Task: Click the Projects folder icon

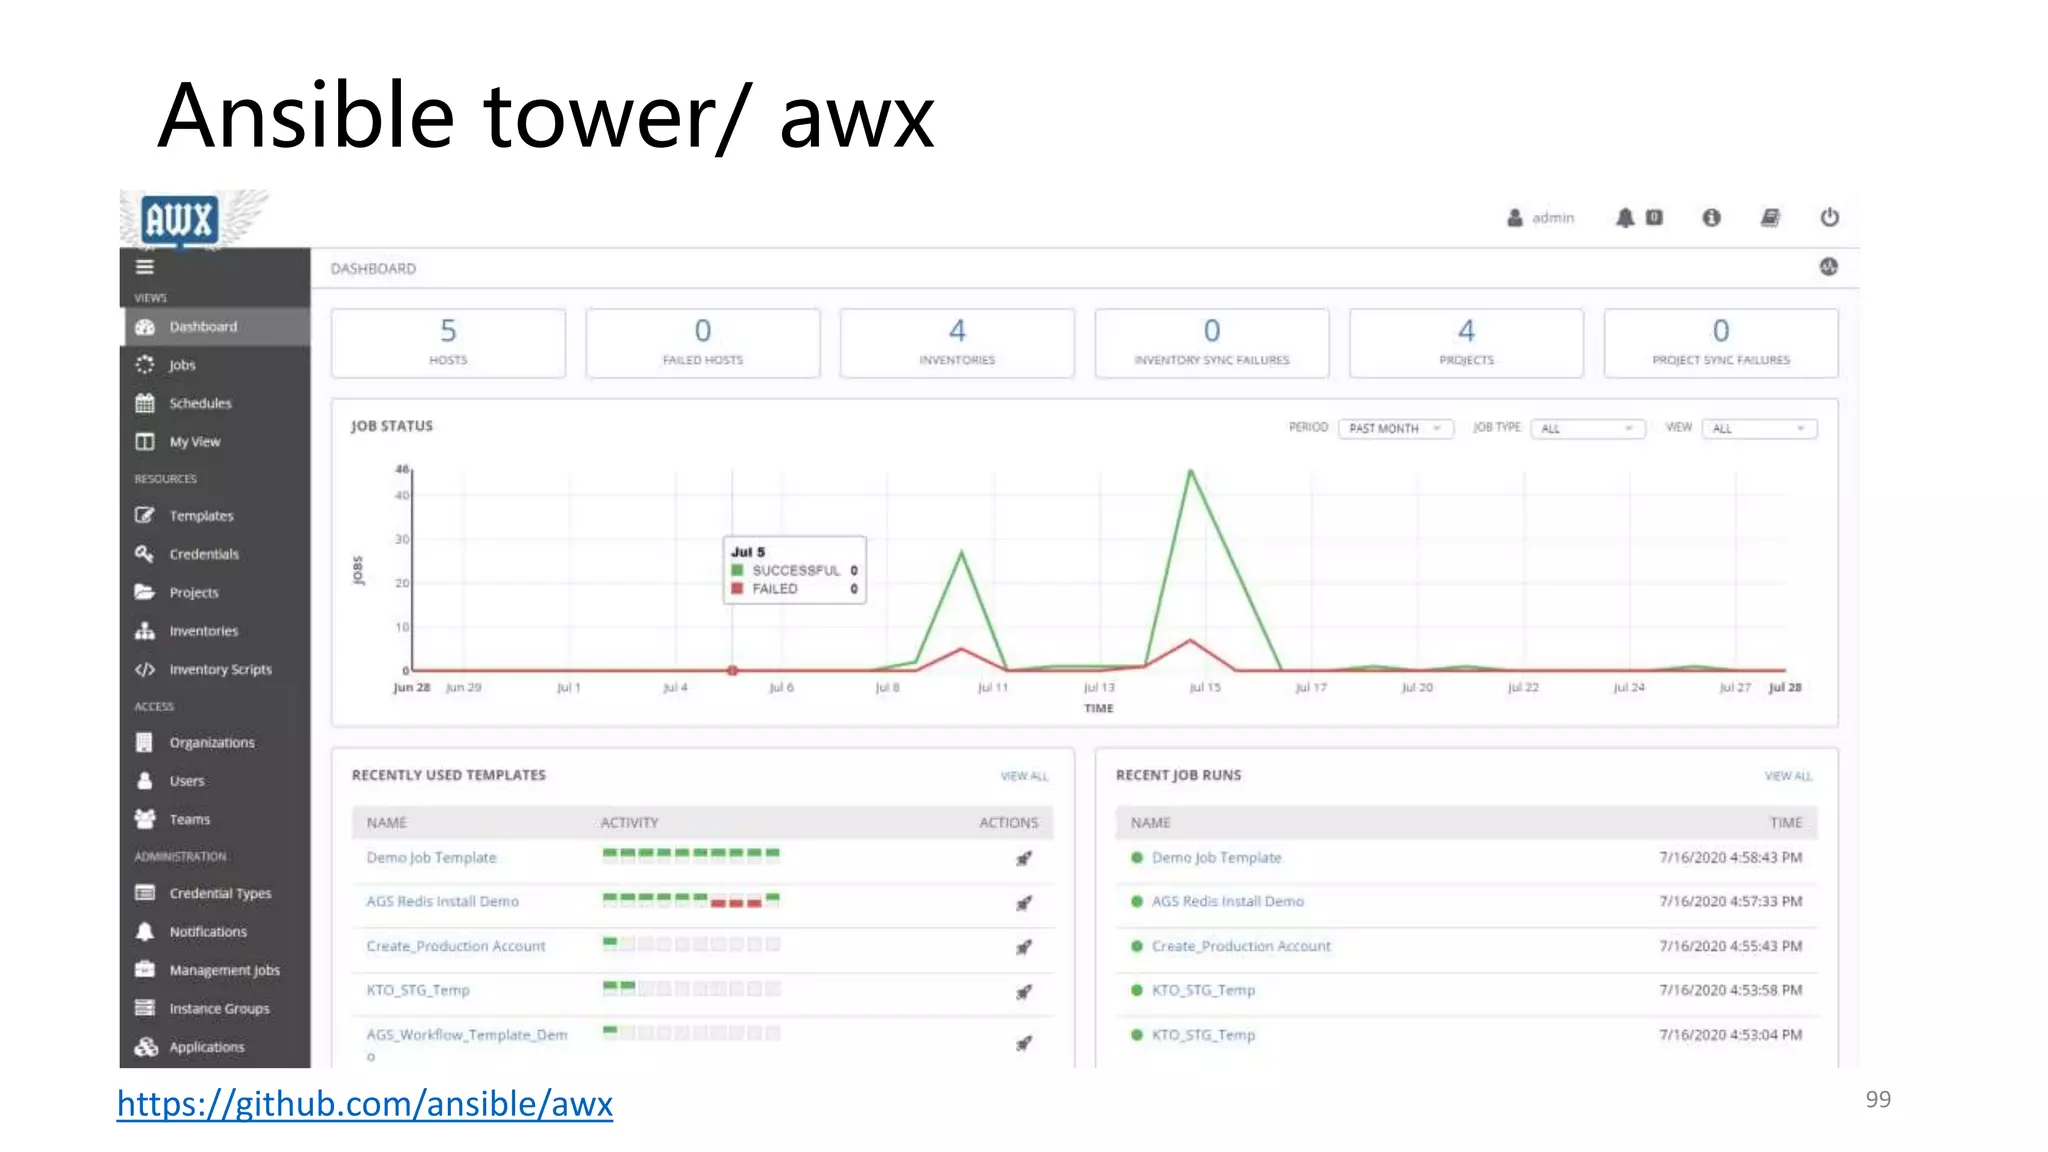Action: tap(145, 592)
